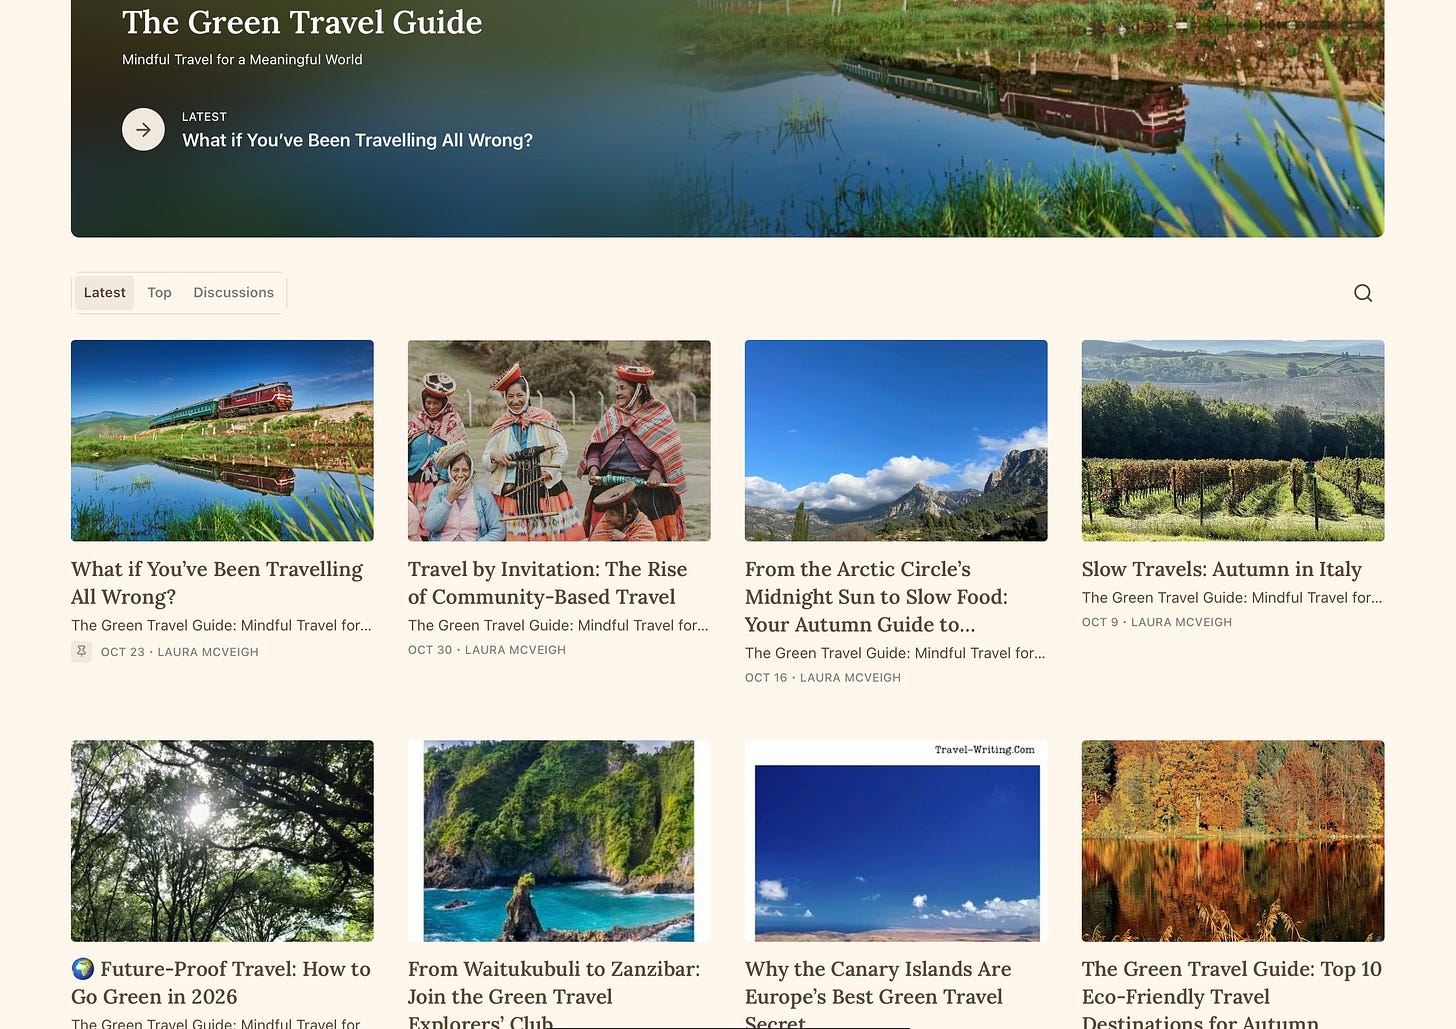Select the Latest tab
1456x1029 pixels.
coord(104,293)
